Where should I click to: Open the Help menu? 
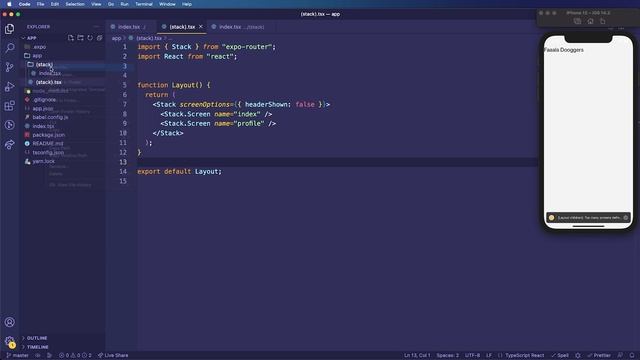[187, 4]
